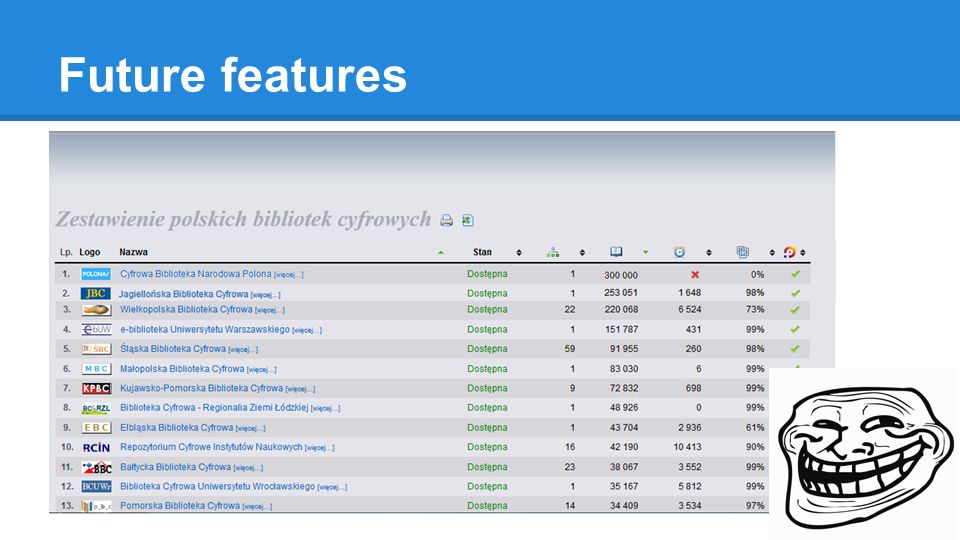The height and width of the screenshot is (540, 960).
Task: Sort the Stan column
Action: click(519, 252)
